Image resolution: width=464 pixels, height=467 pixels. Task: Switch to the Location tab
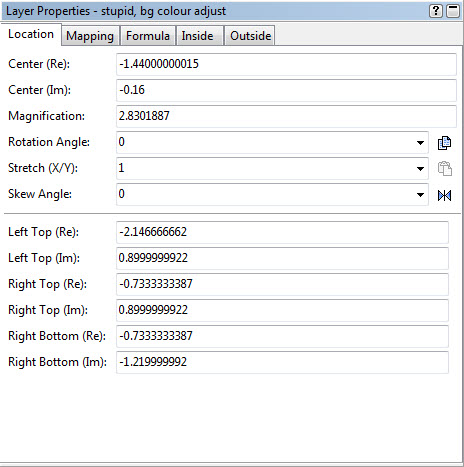(x=31, y=34)
